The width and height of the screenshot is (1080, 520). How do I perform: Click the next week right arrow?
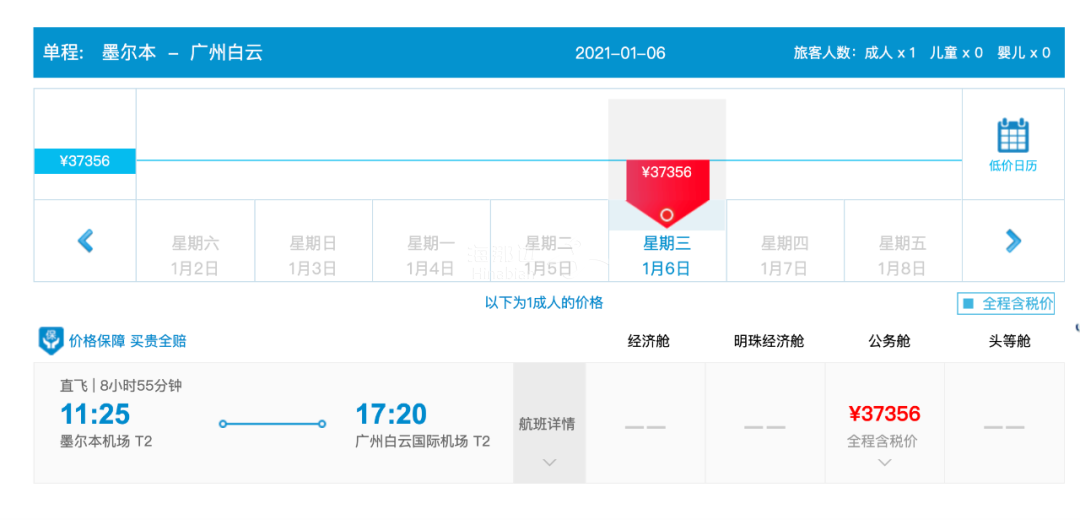1013,241
